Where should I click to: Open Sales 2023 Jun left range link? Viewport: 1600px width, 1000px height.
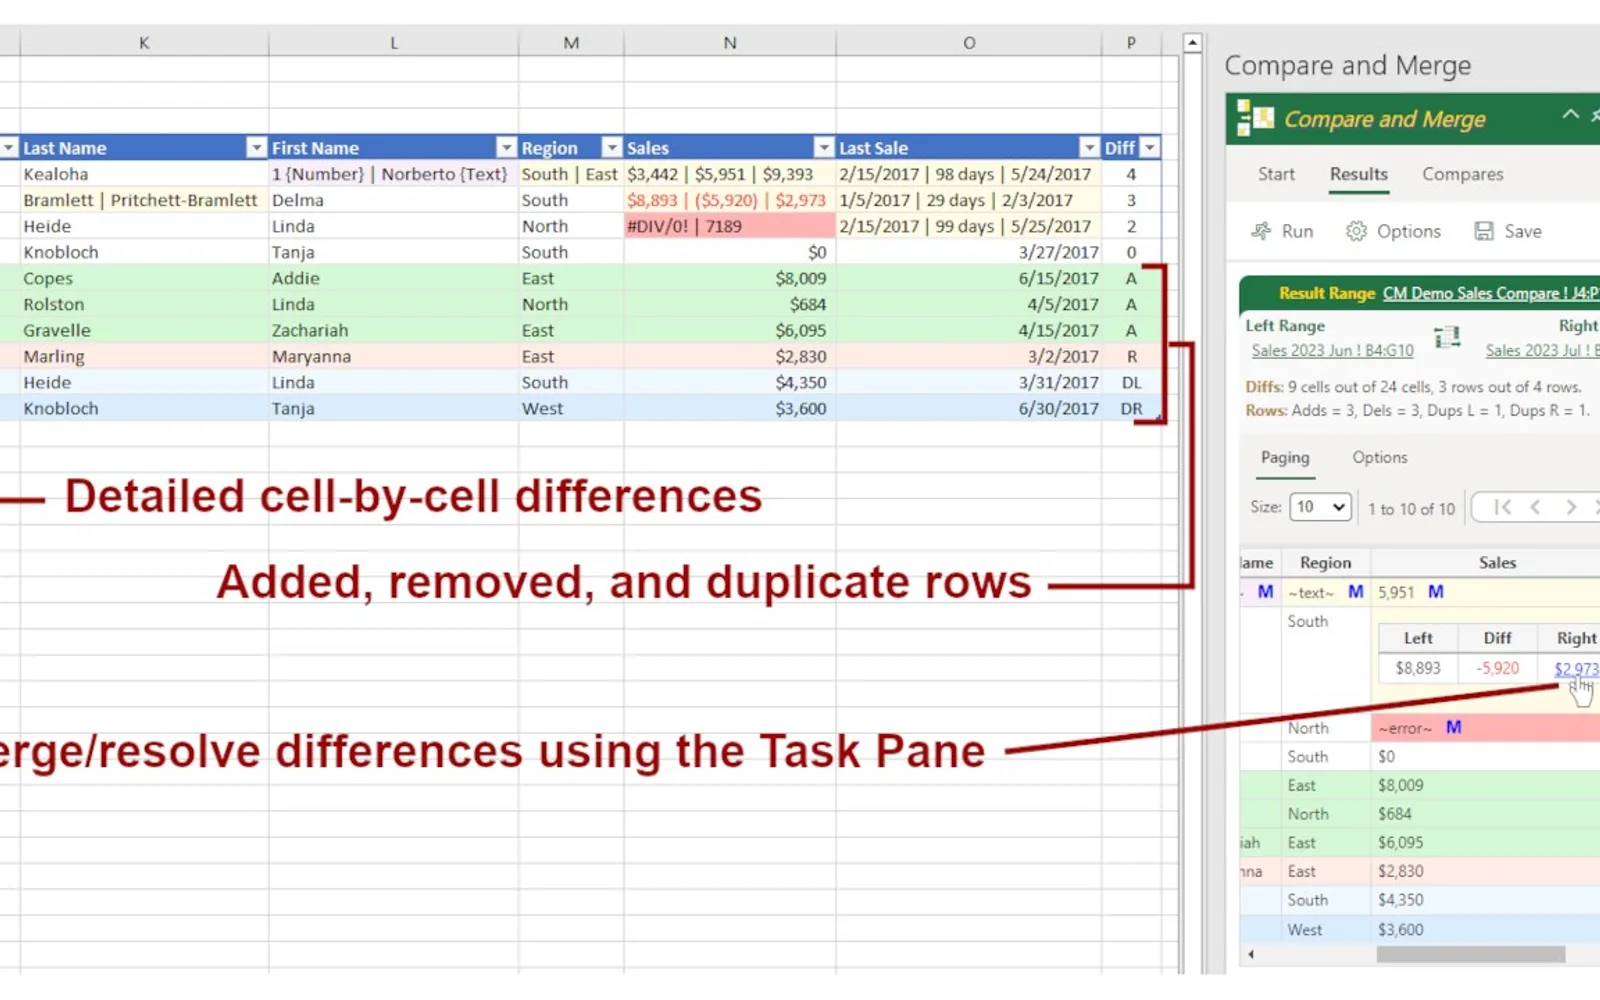point(1332,350)
